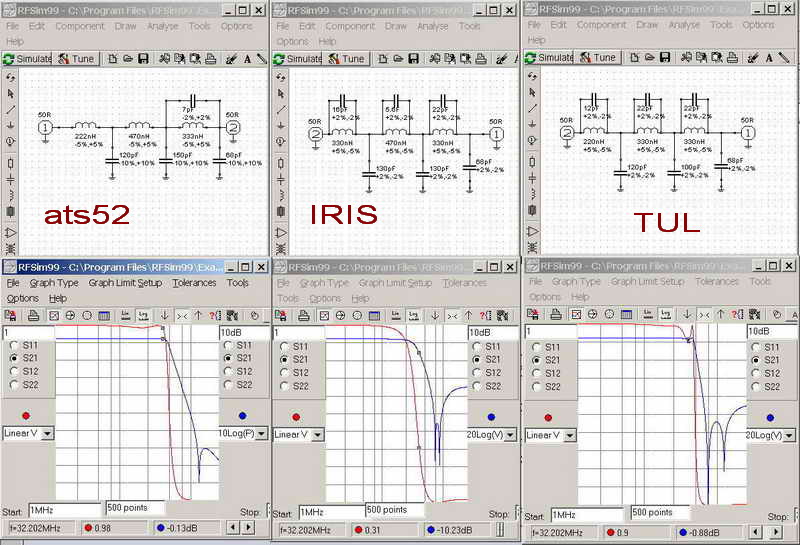Viewport: 800px width, 545px height.
Task: Select the capacitor tool in IRIS window
Action: click(281, 180)
